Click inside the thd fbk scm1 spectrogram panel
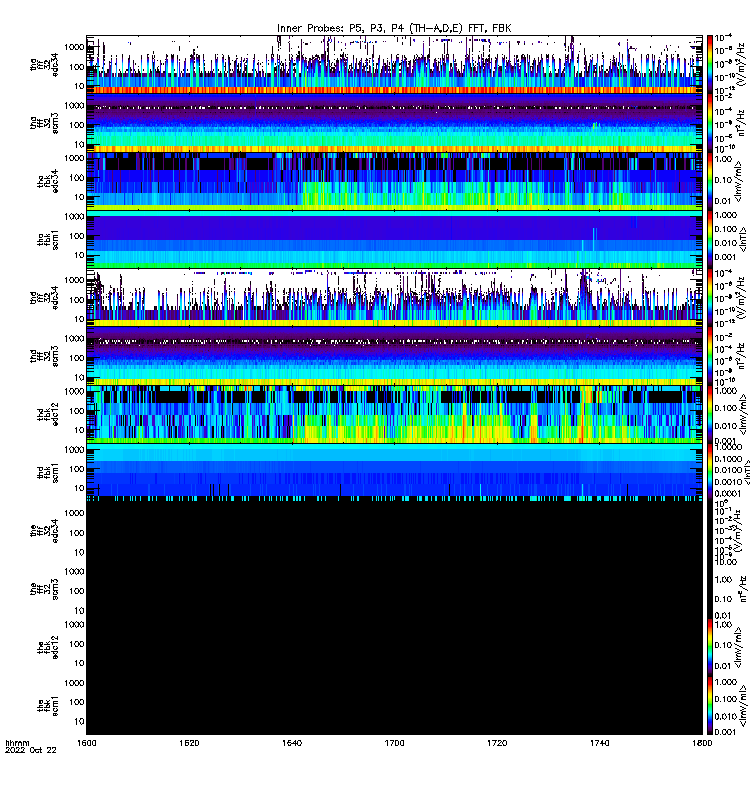750x800 pixels. tap(394, 473)
